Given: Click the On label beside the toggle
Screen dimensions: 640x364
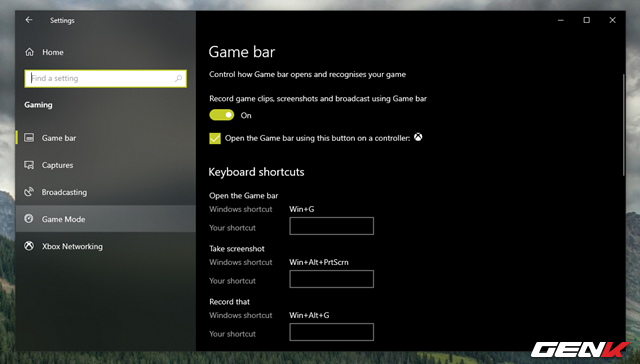Looking at the screenshot, I should point(246,115).
